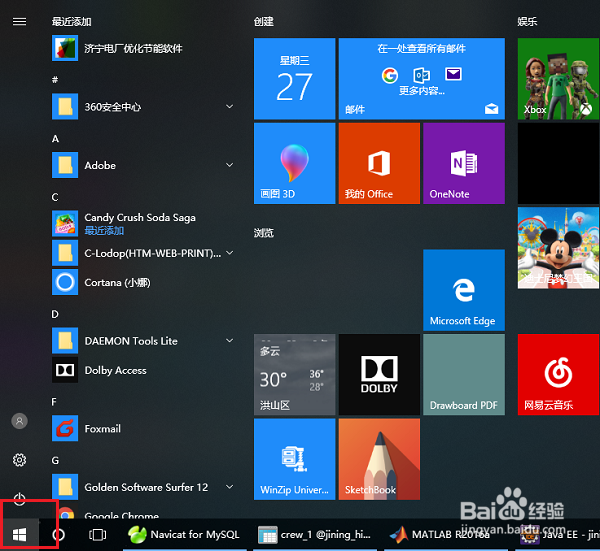
Task: Open Drawboard PDF tile
Action: 464,375
